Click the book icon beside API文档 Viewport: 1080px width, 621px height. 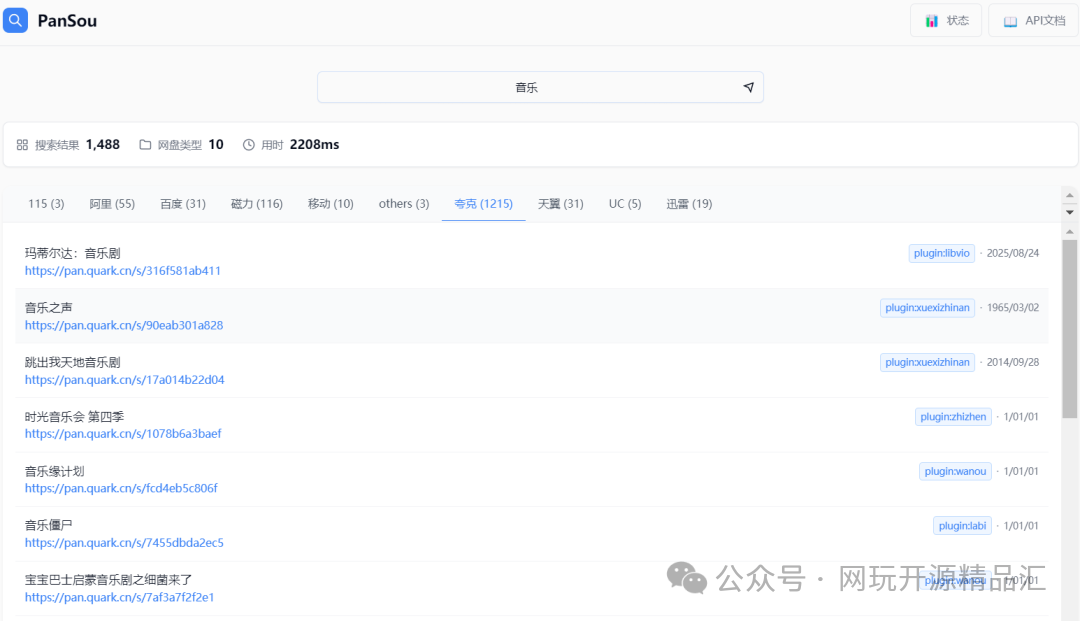coord(1010,20)
